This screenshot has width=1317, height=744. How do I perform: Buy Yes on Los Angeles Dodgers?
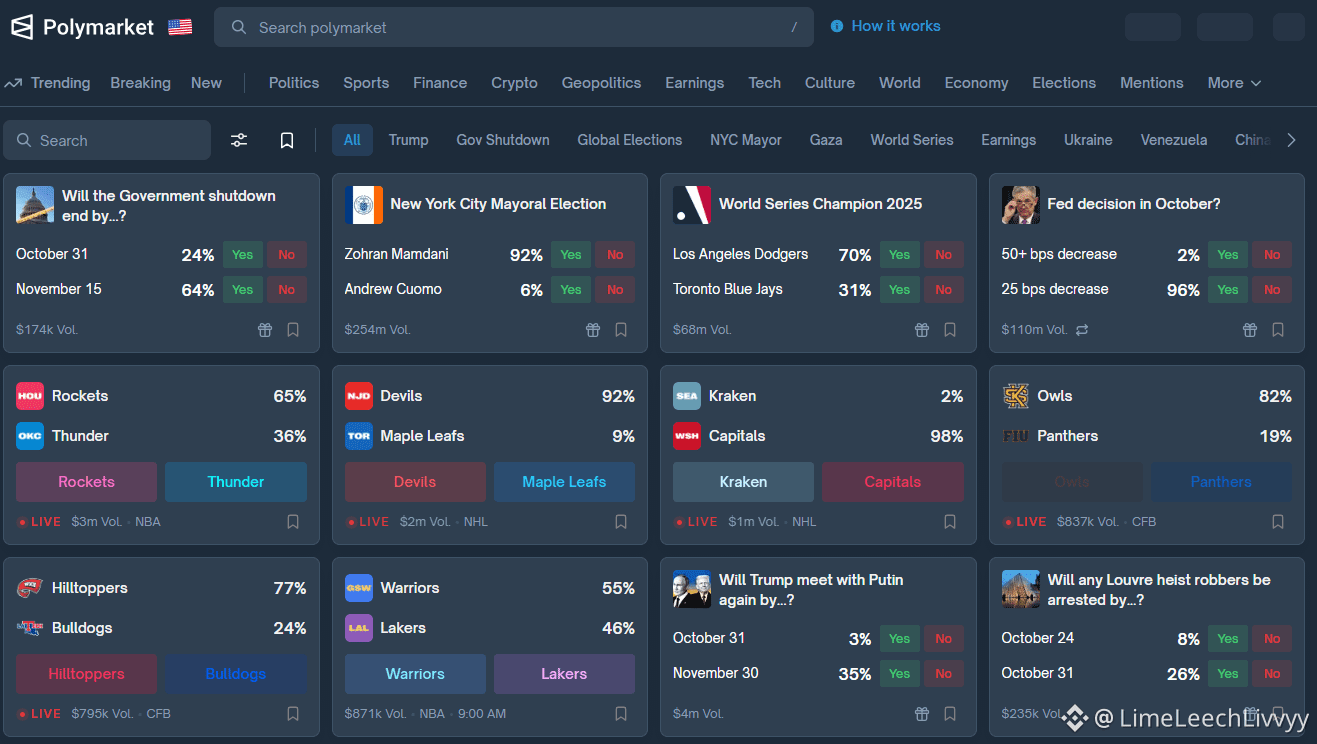coord(900,255)
